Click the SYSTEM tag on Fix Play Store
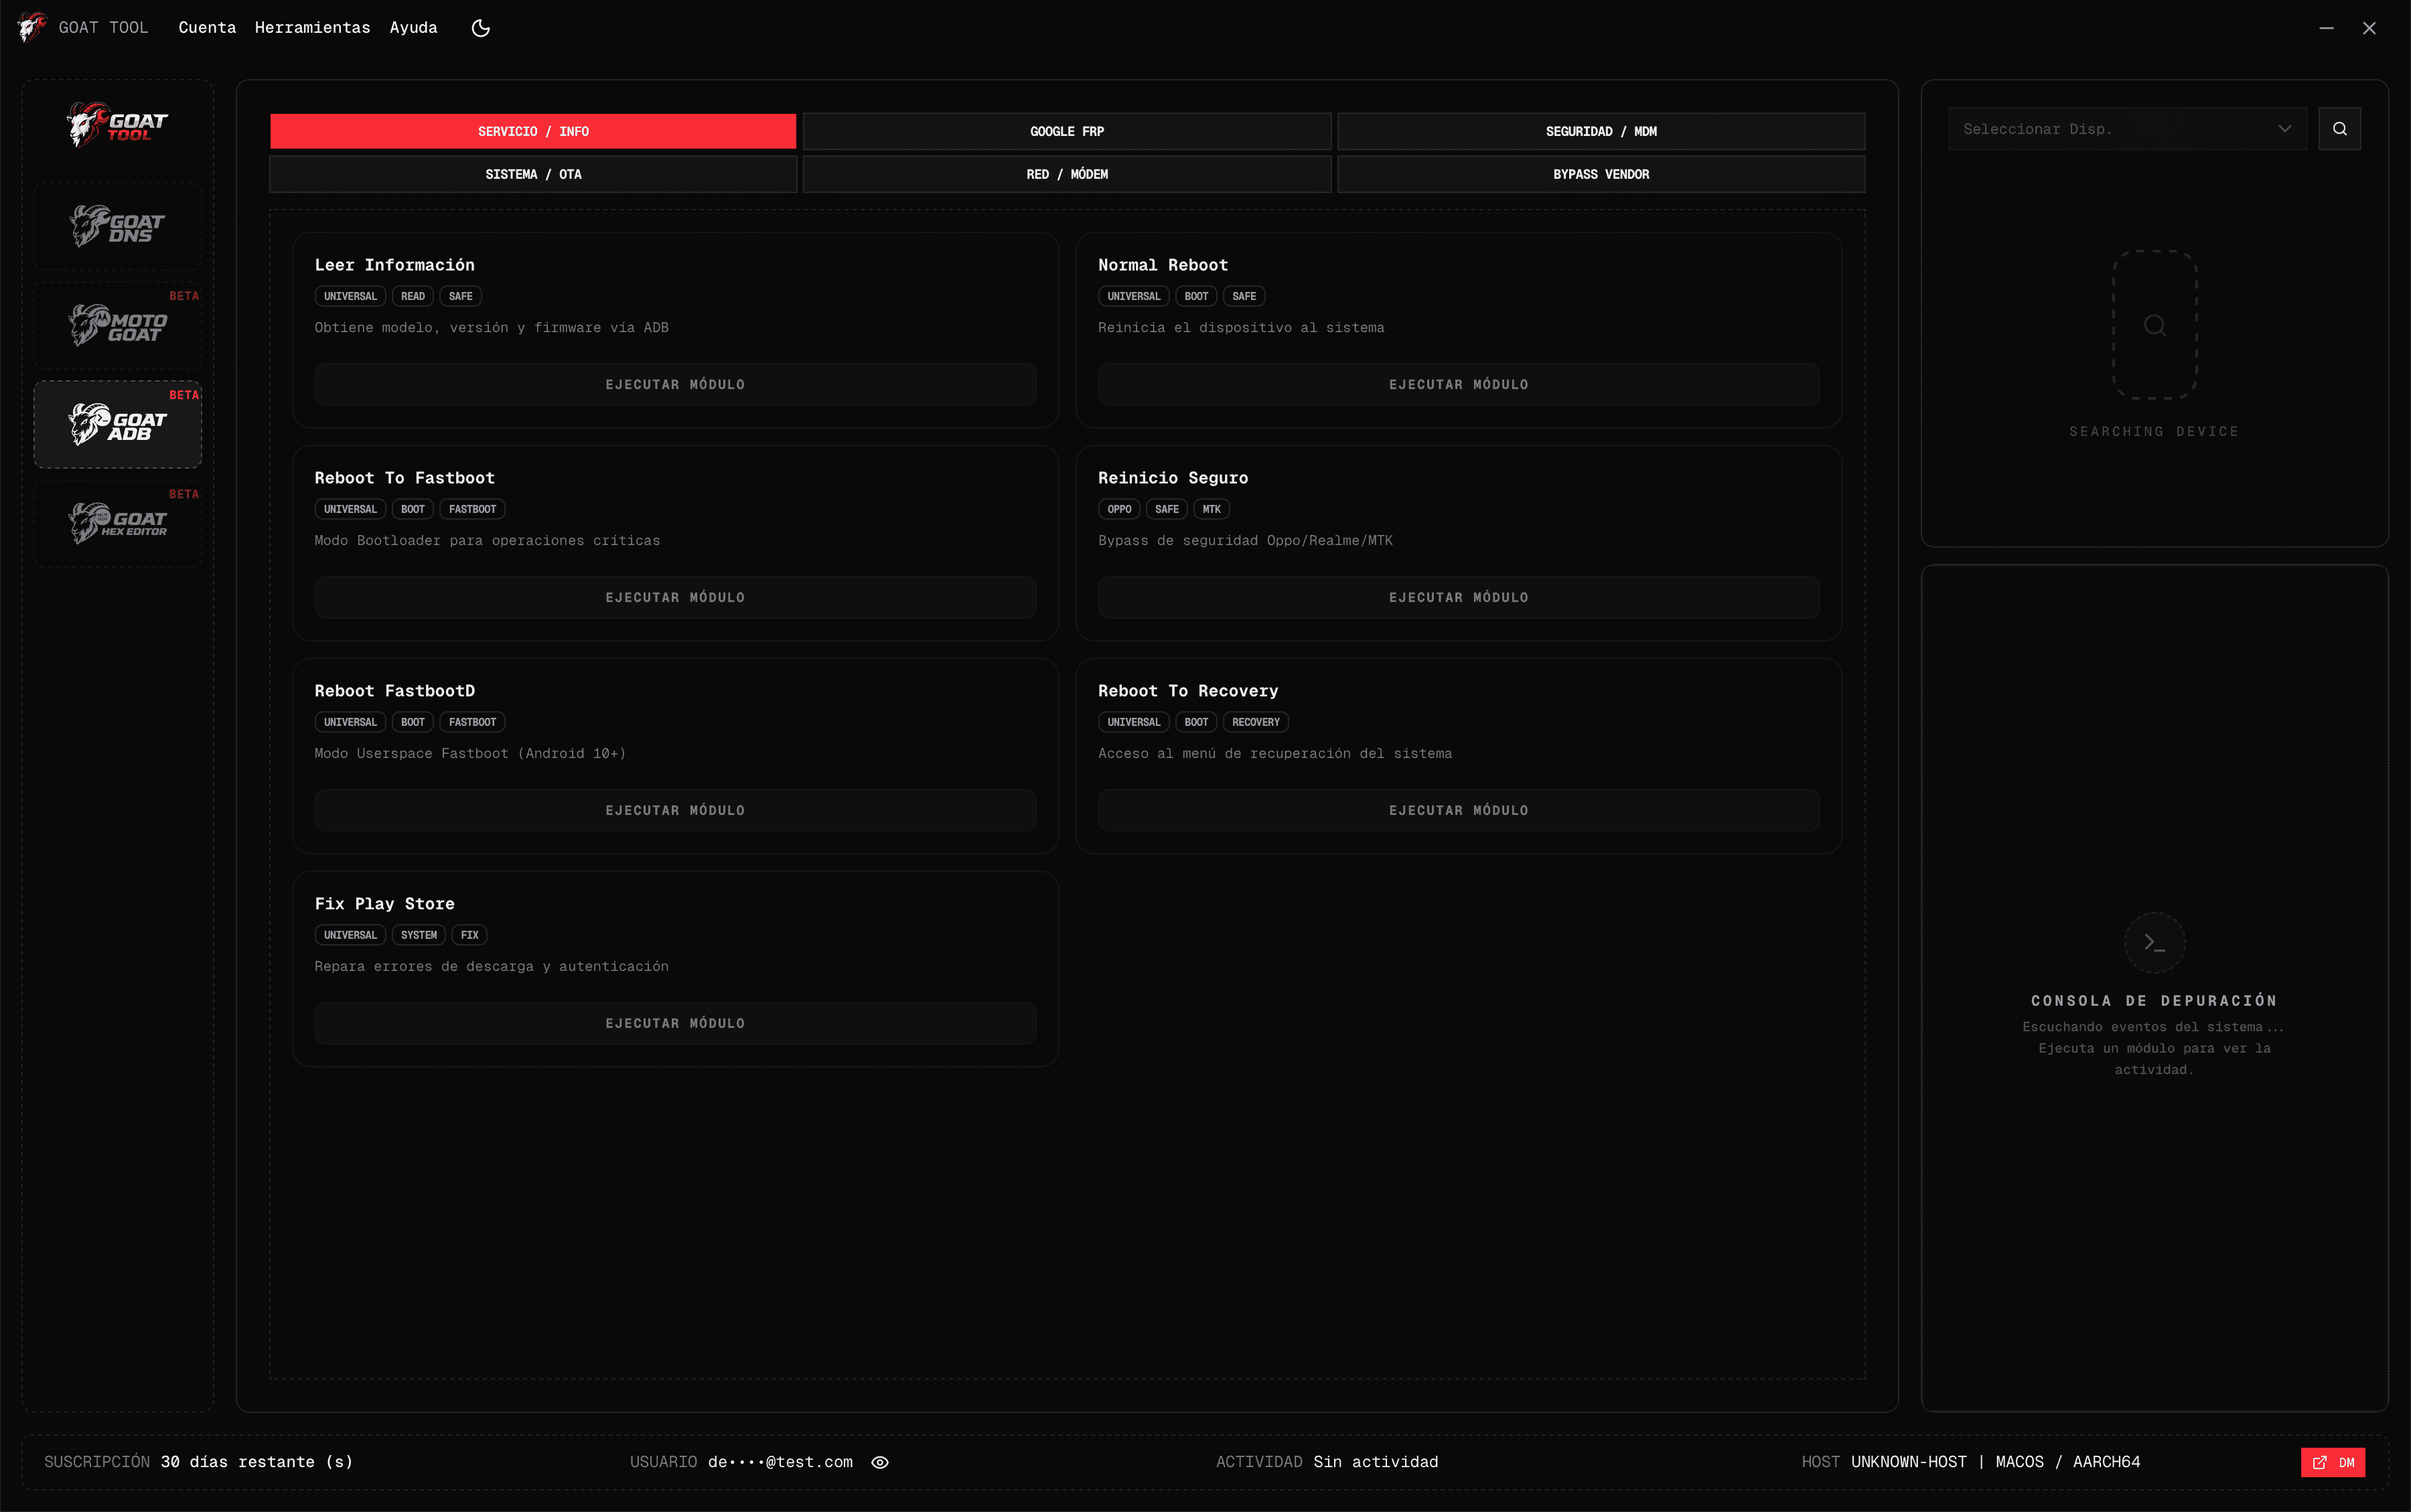The height and width of the screenshot is (1512, 2411). tap(418, 935)
